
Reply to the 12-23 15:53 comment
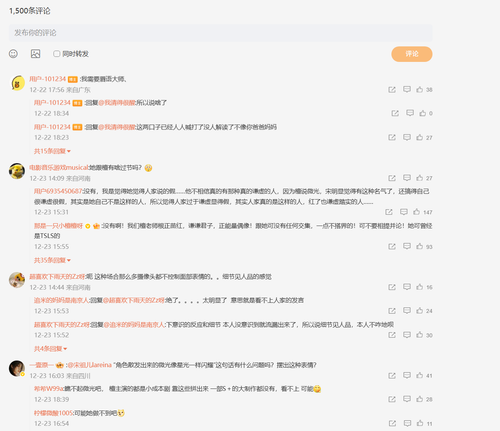click(x=407, y=311)
